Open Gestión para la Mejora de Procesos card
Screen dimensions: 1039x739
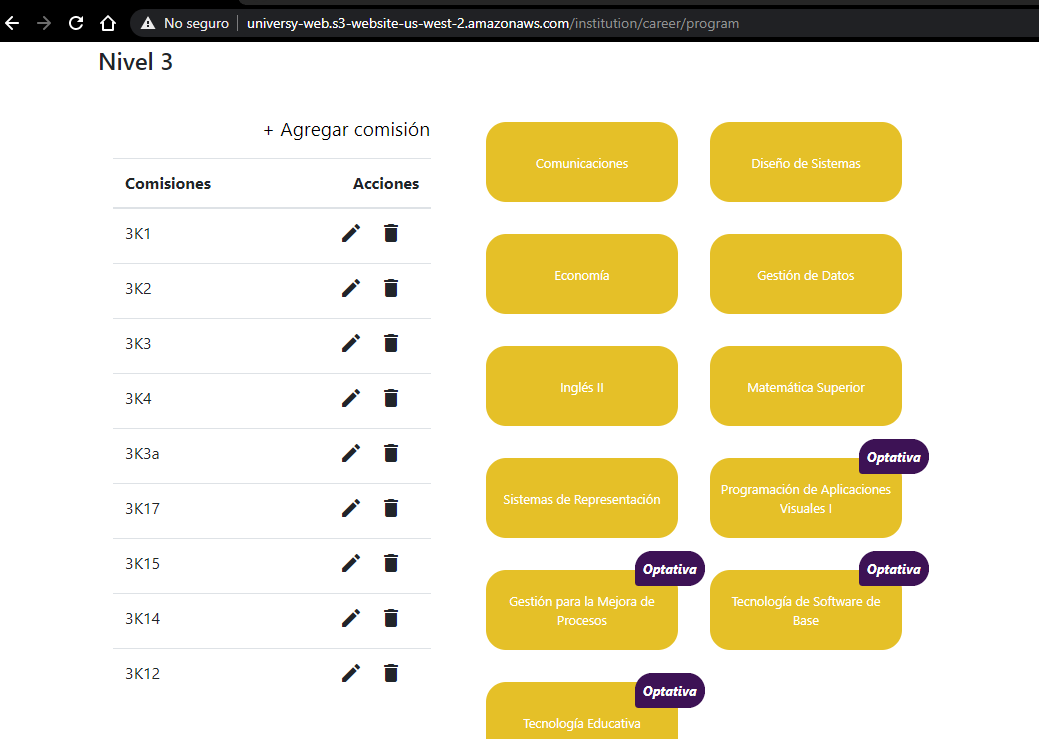pos(582,611)
